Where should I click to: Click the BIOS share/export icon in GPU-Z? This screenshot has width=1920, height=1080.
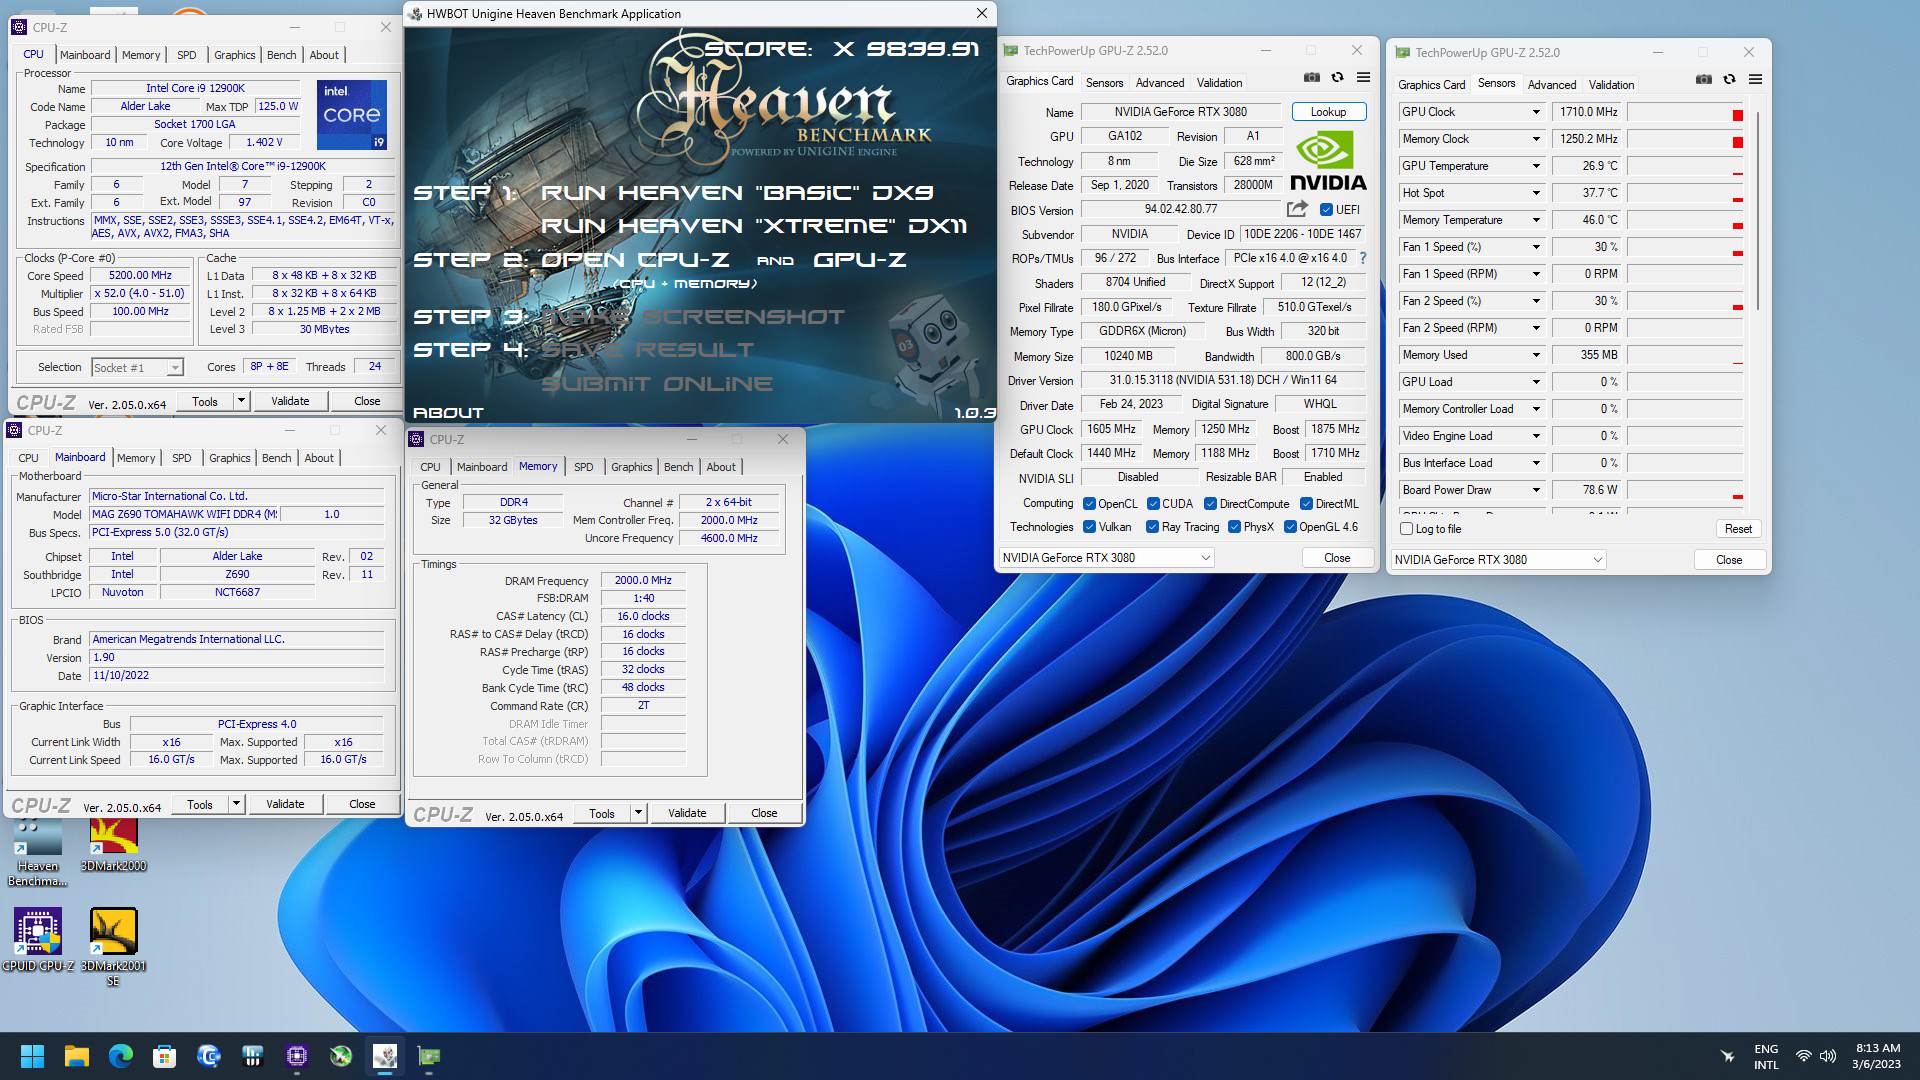(x=1297, y=209)
